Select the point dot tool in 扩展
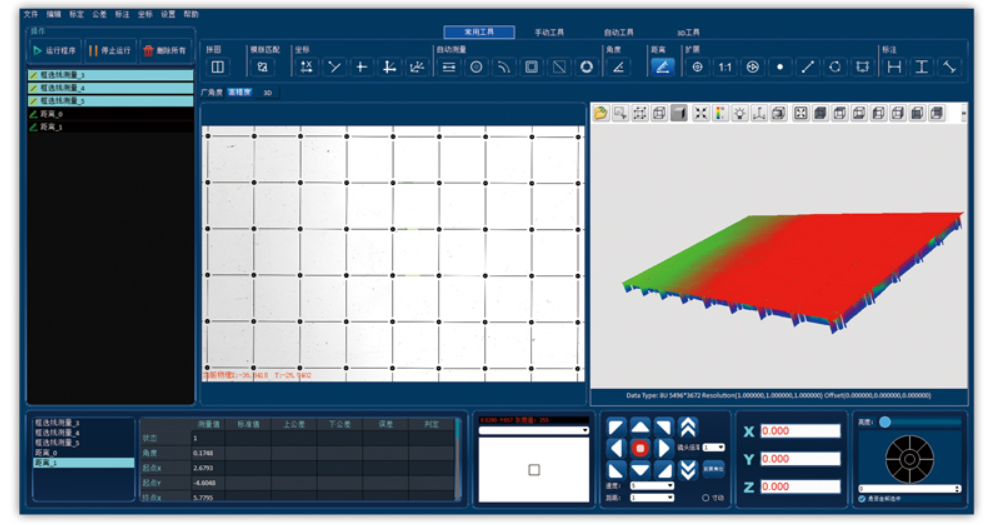Viewport: 990px width, 525px height. pos(780,67)
